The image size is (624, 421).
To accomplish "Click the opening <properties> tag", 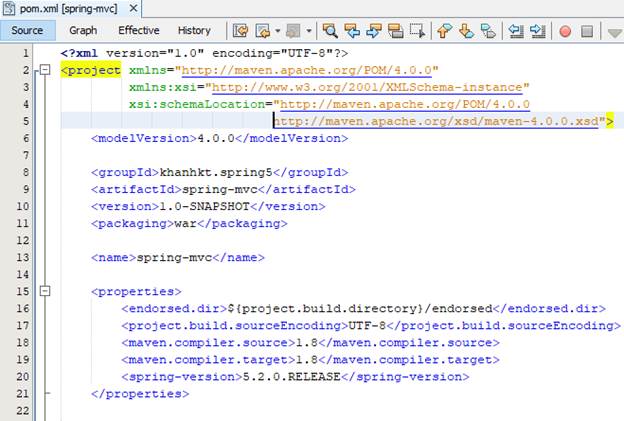I will tap(136, 292).
